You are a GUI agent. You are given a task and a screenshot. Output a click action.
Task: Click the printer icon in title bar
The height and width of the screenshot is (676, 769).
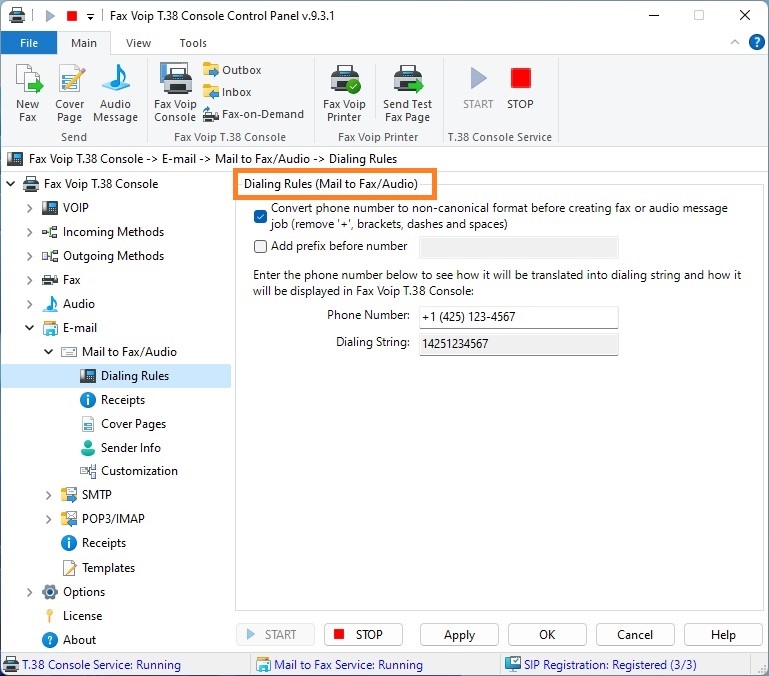[17, 15]
